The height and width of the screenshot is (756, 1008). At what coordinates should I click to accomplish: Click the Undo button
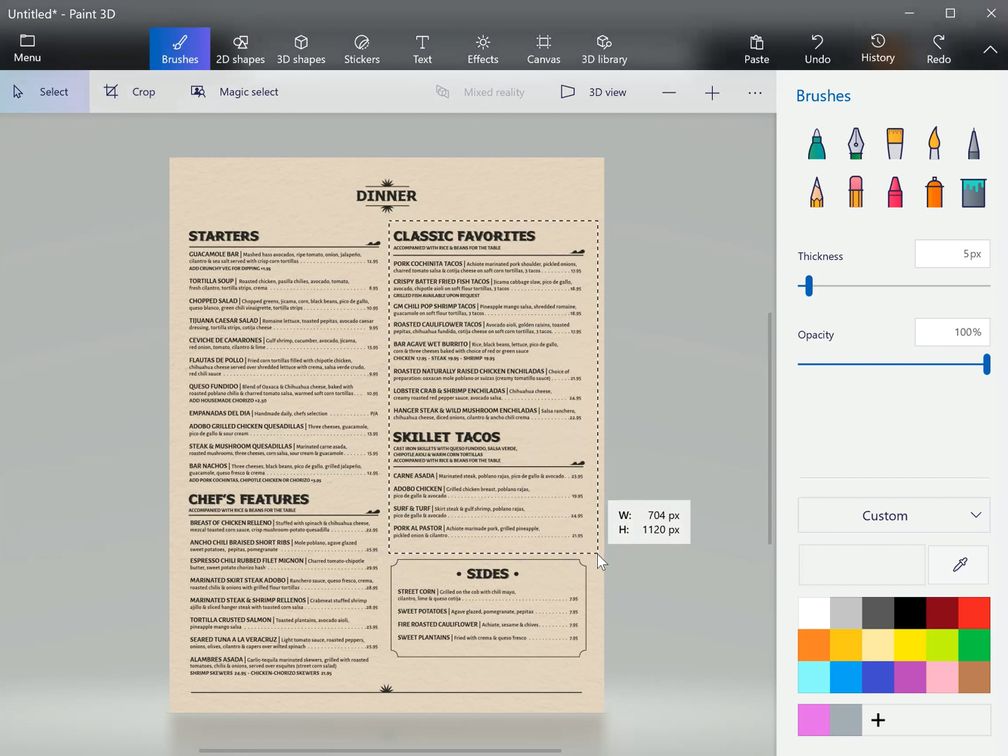pyautogui.click(x=817, y=48)
